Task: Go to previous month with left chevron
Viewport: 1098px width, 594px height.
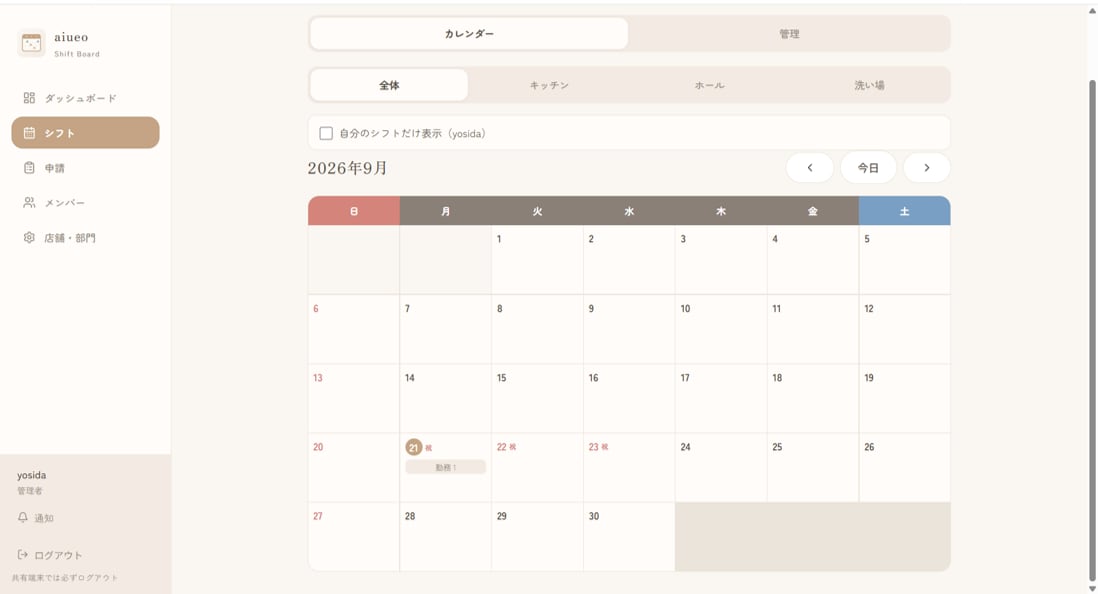Action: click(x=809, y=167)
